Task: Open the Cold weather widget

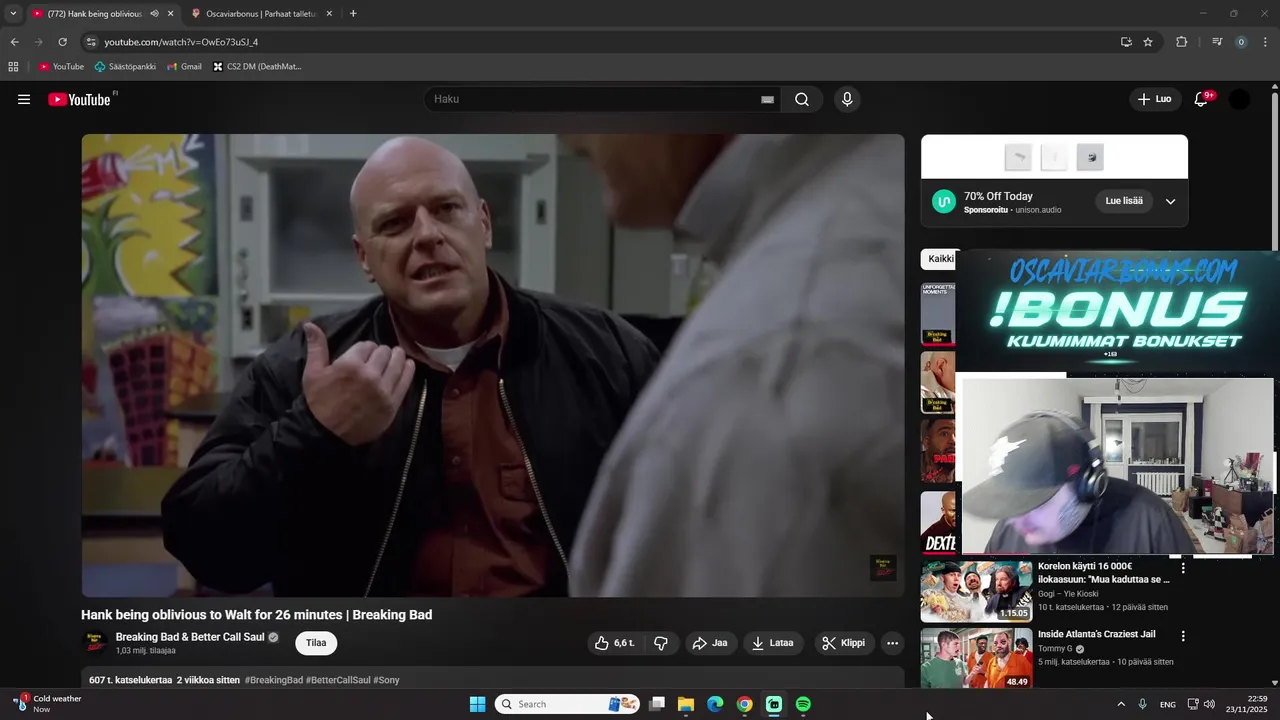Action: pos(49,704)
